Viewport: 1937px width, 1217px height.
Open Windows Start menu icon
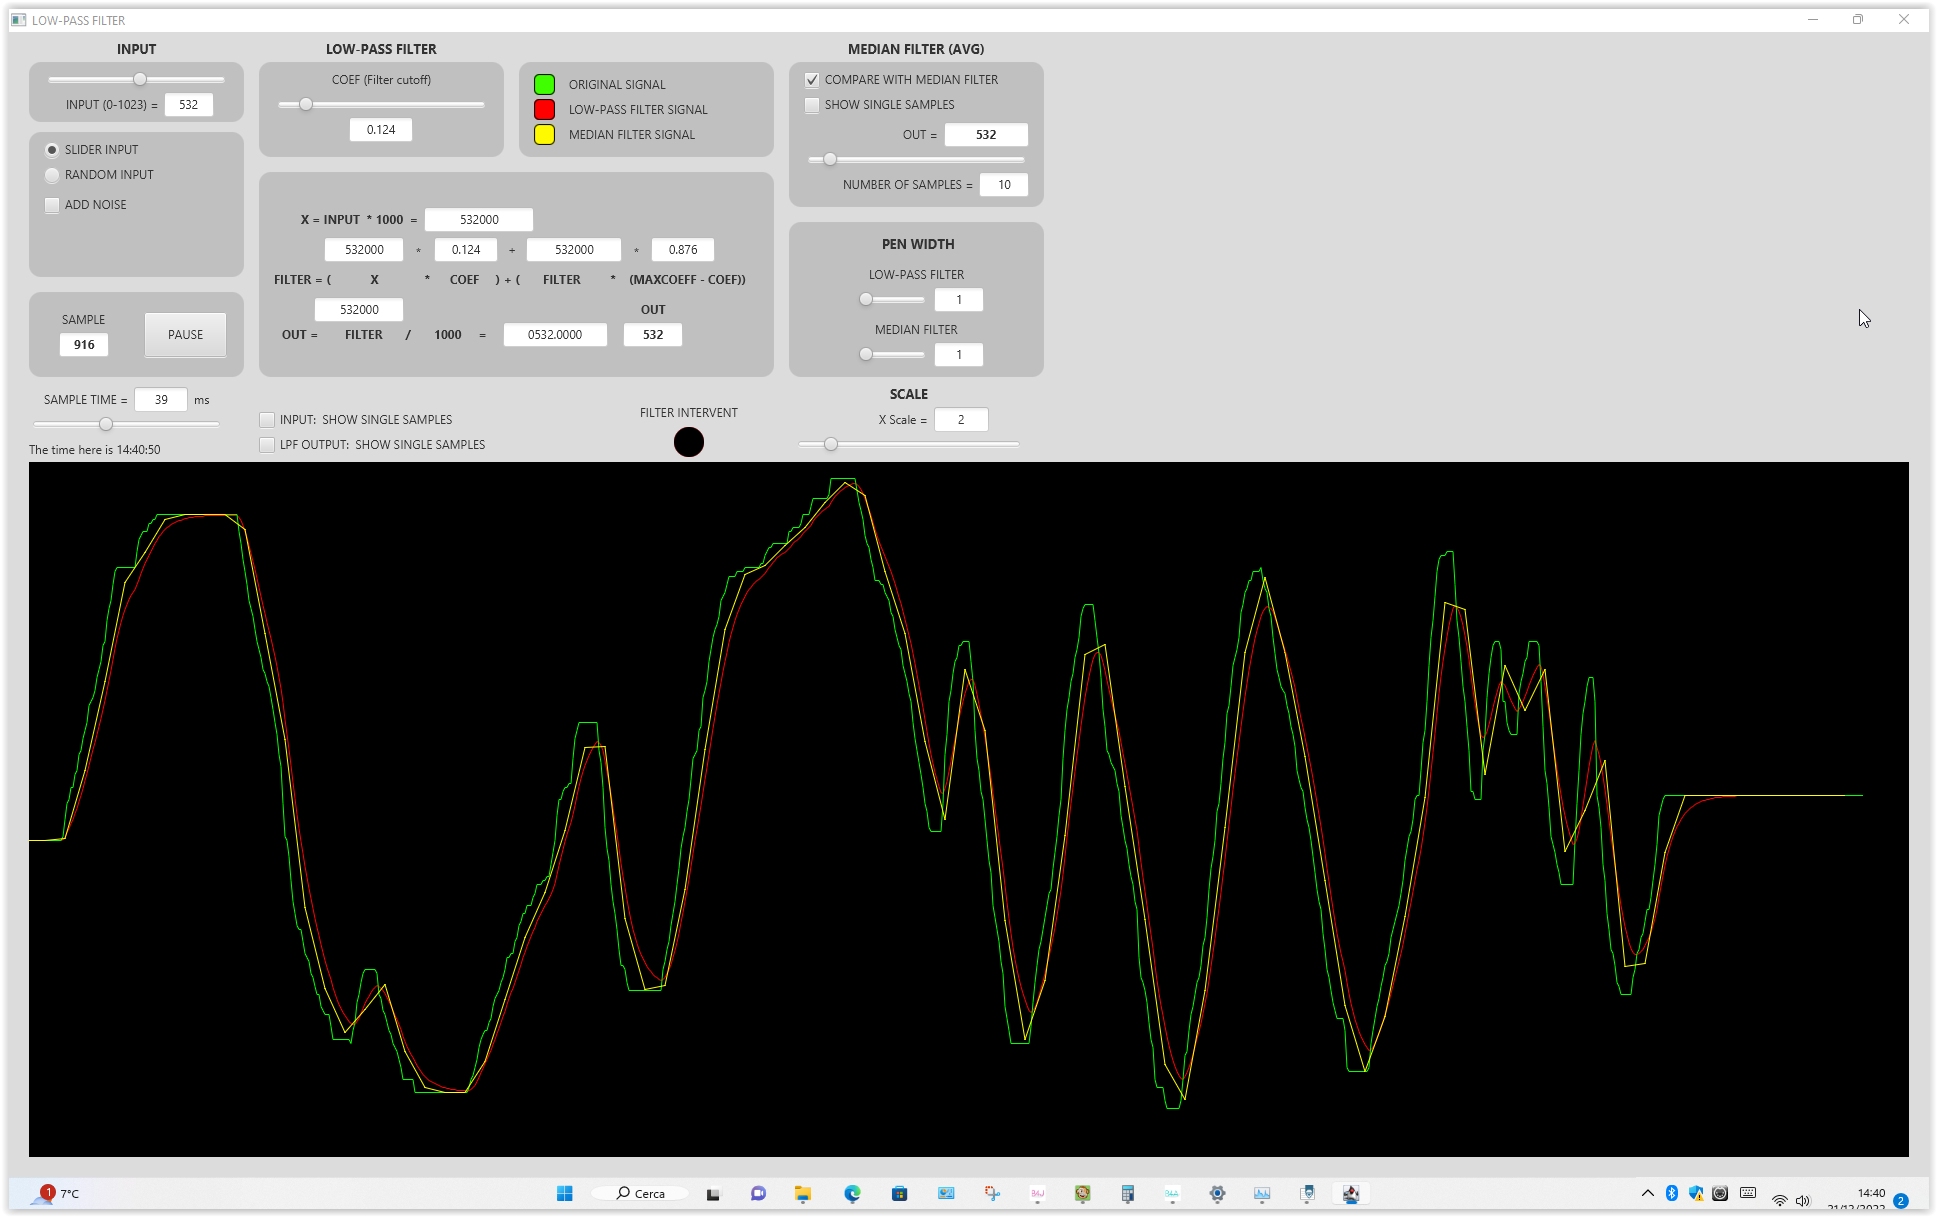(564, 1193)
